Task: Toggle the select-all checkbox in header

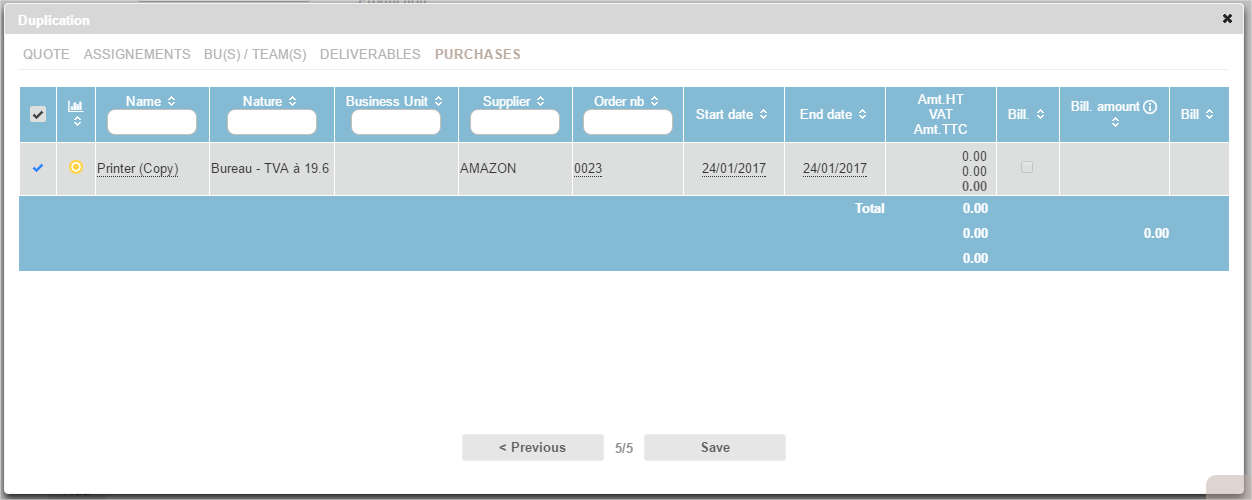Action: 38,115
